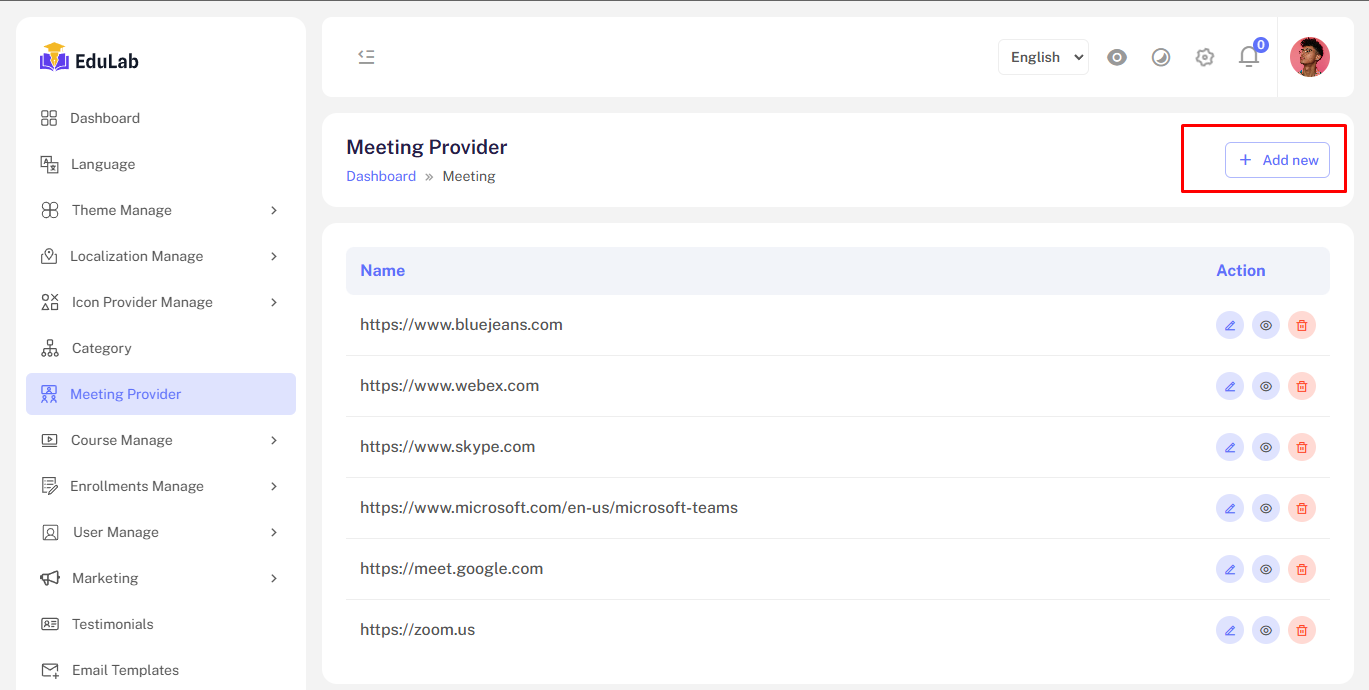1369x690 pixels.
Task: Click the EduLab logo
Action: pyautogui.click(x=89, y=59)
